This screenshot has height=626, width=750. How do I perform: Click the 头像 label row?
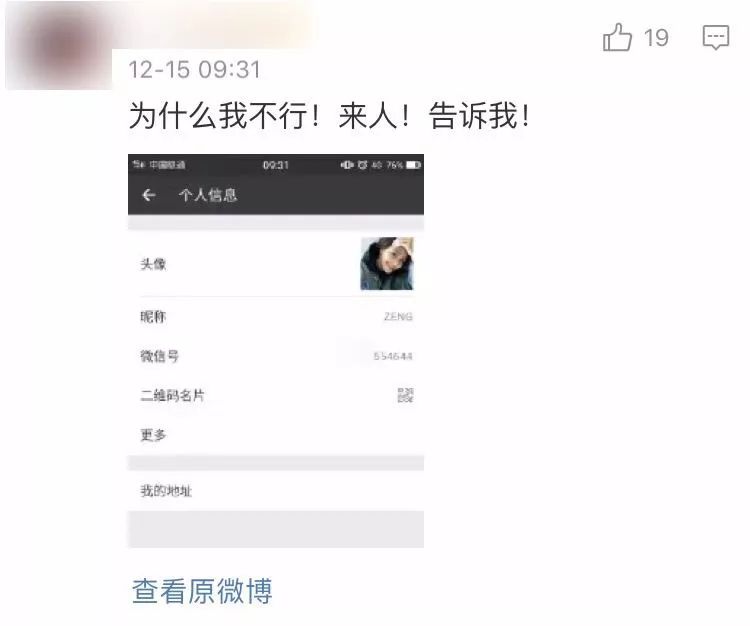276,264
